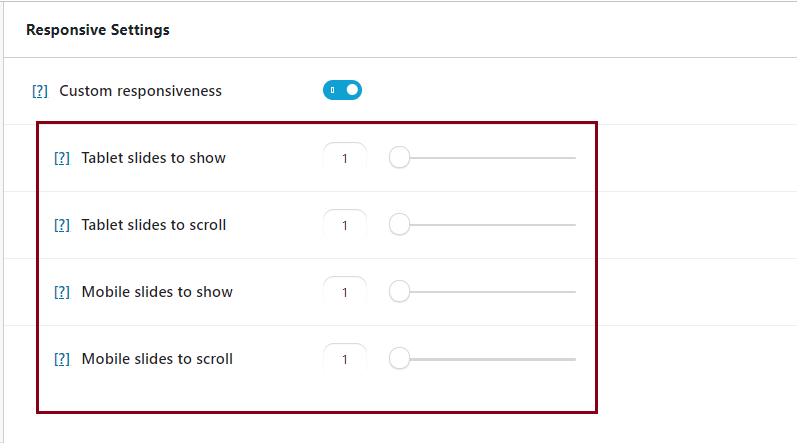Click the Mobile slides to show label

pyautogui.click(x=157, y=292)
